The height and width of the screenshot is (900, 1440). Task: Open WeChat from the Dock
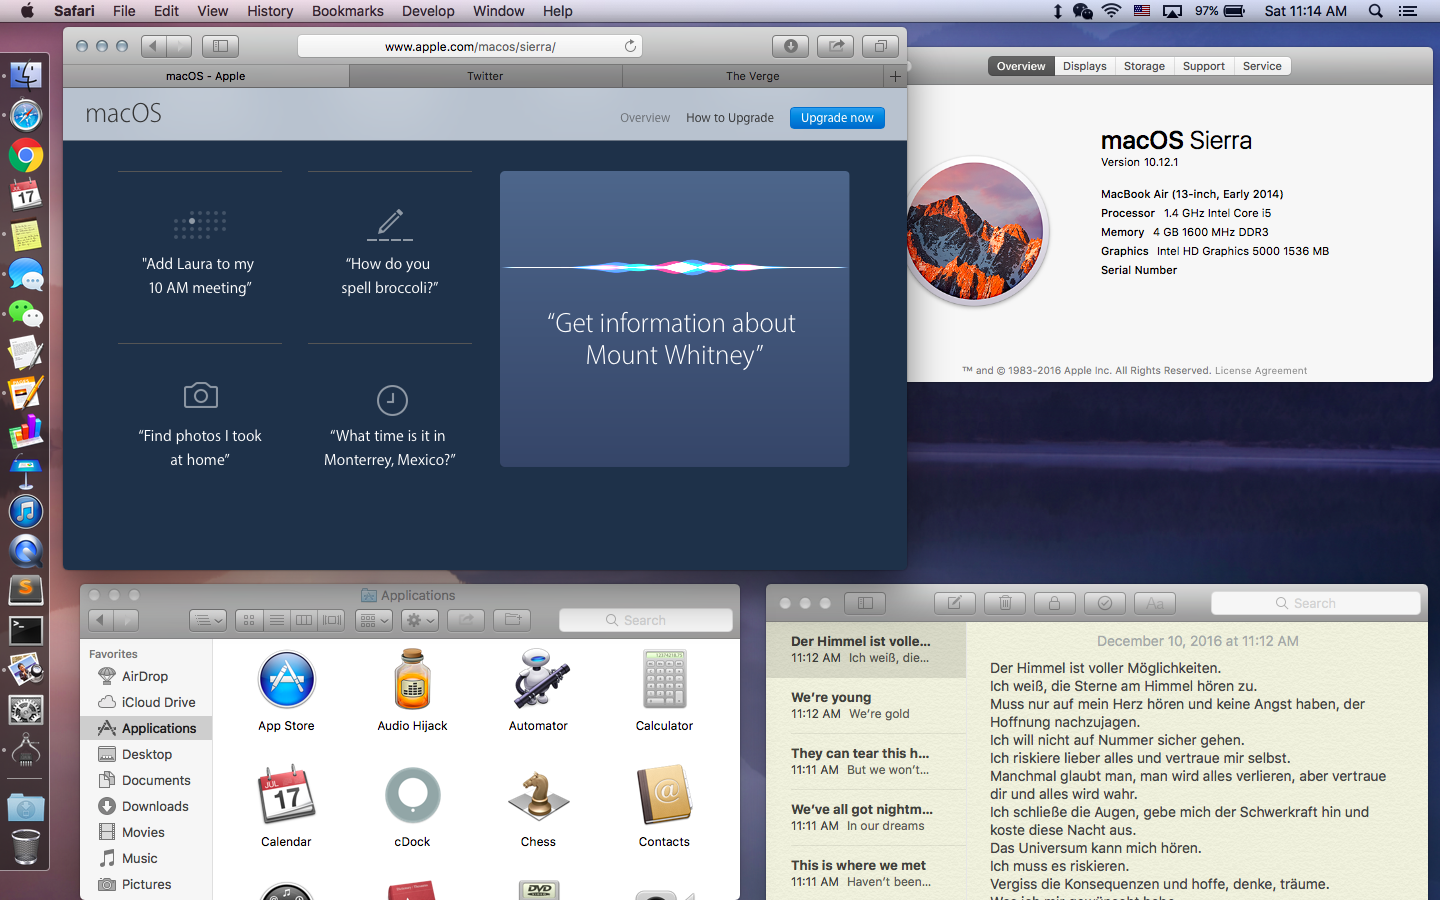26,314
